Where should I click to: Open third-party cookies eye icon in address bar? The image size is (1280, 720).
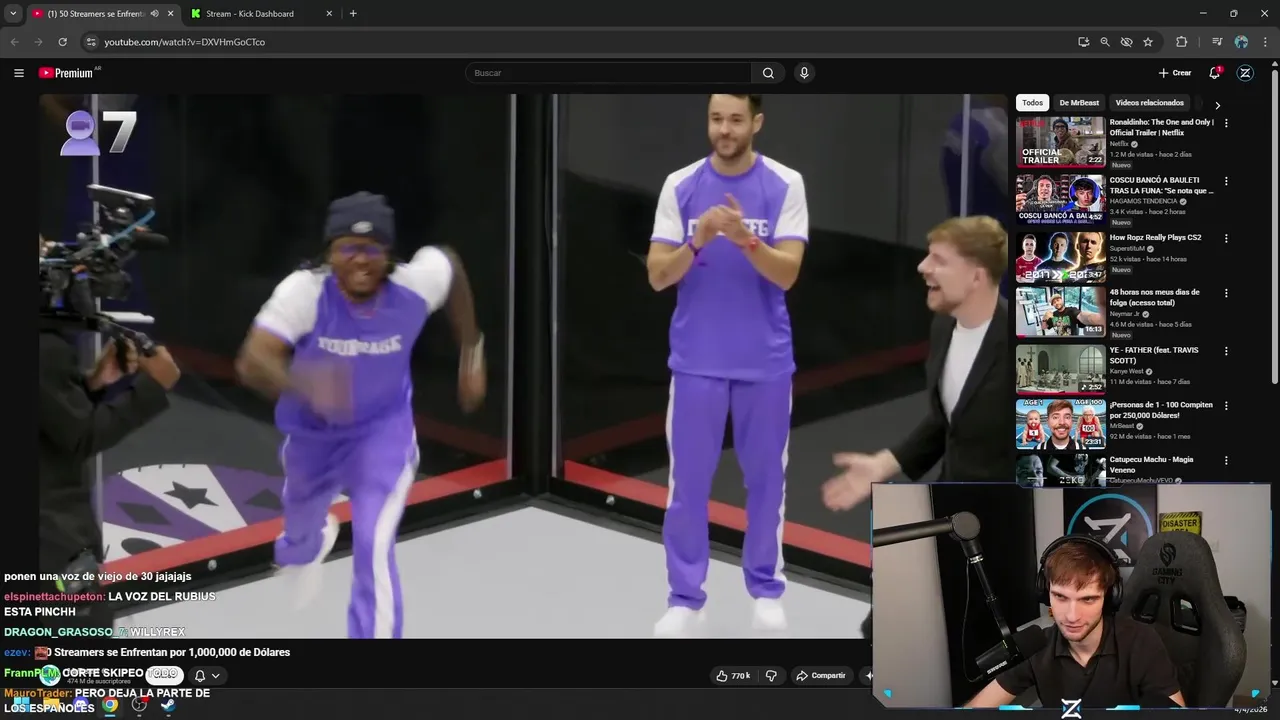click(1126, 42)
